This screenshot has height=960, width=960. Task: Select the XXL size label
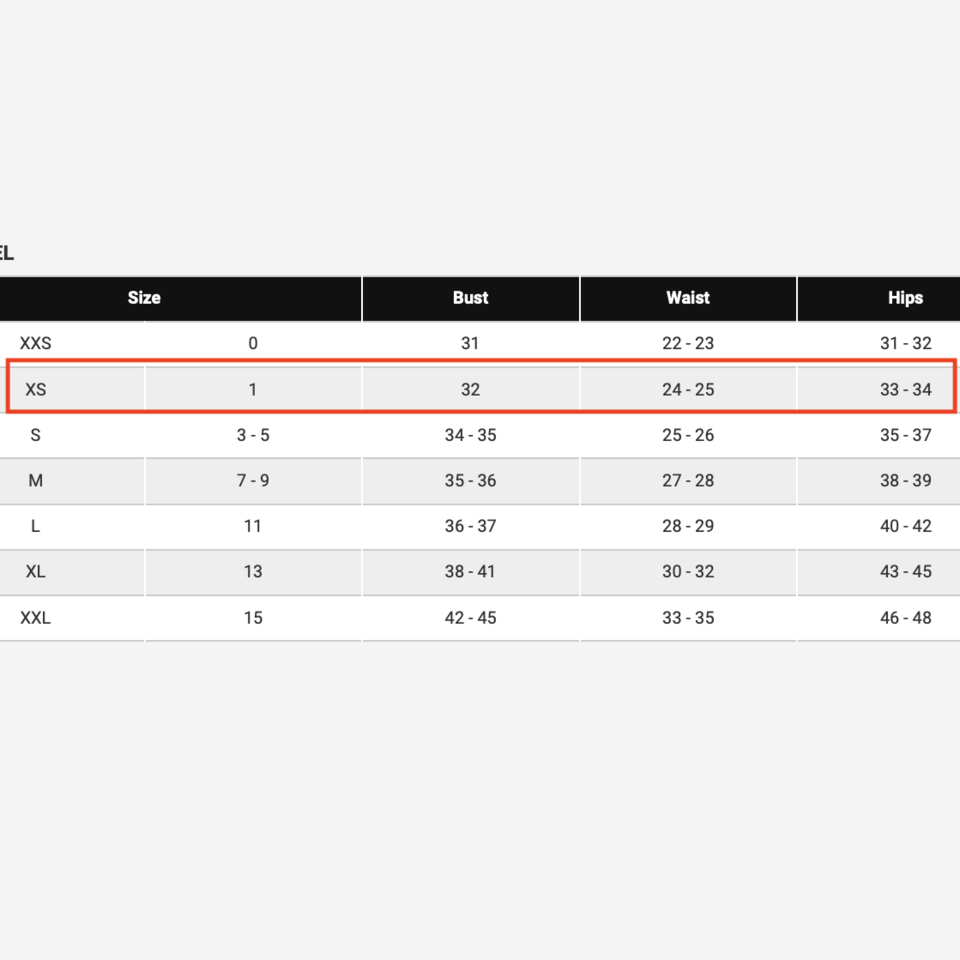36,618
